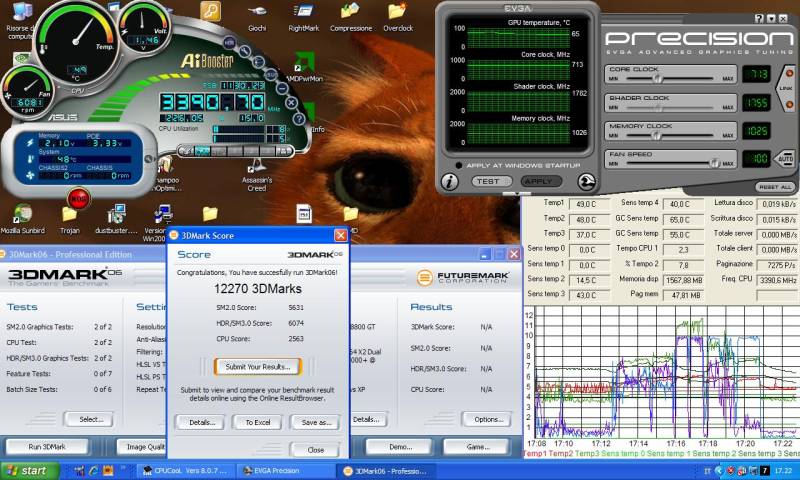Open the Risorse del computer icon
Image resolution: width=800 pixels, height=480 pixels.
click(x=19, y=19)
